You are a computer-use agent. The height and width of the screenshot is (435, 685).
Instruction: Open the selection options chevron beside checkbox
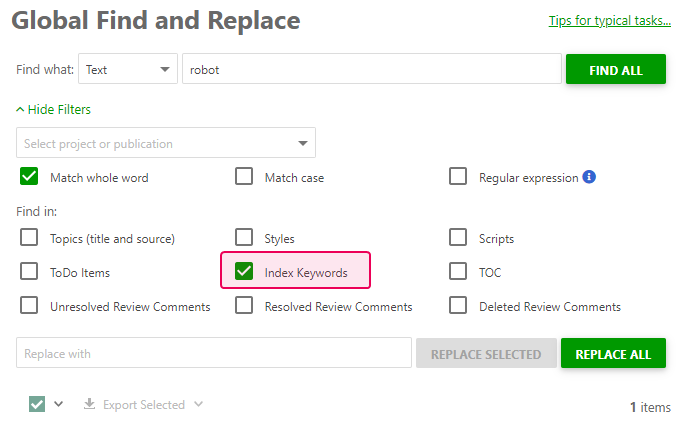tap(59, 404)
